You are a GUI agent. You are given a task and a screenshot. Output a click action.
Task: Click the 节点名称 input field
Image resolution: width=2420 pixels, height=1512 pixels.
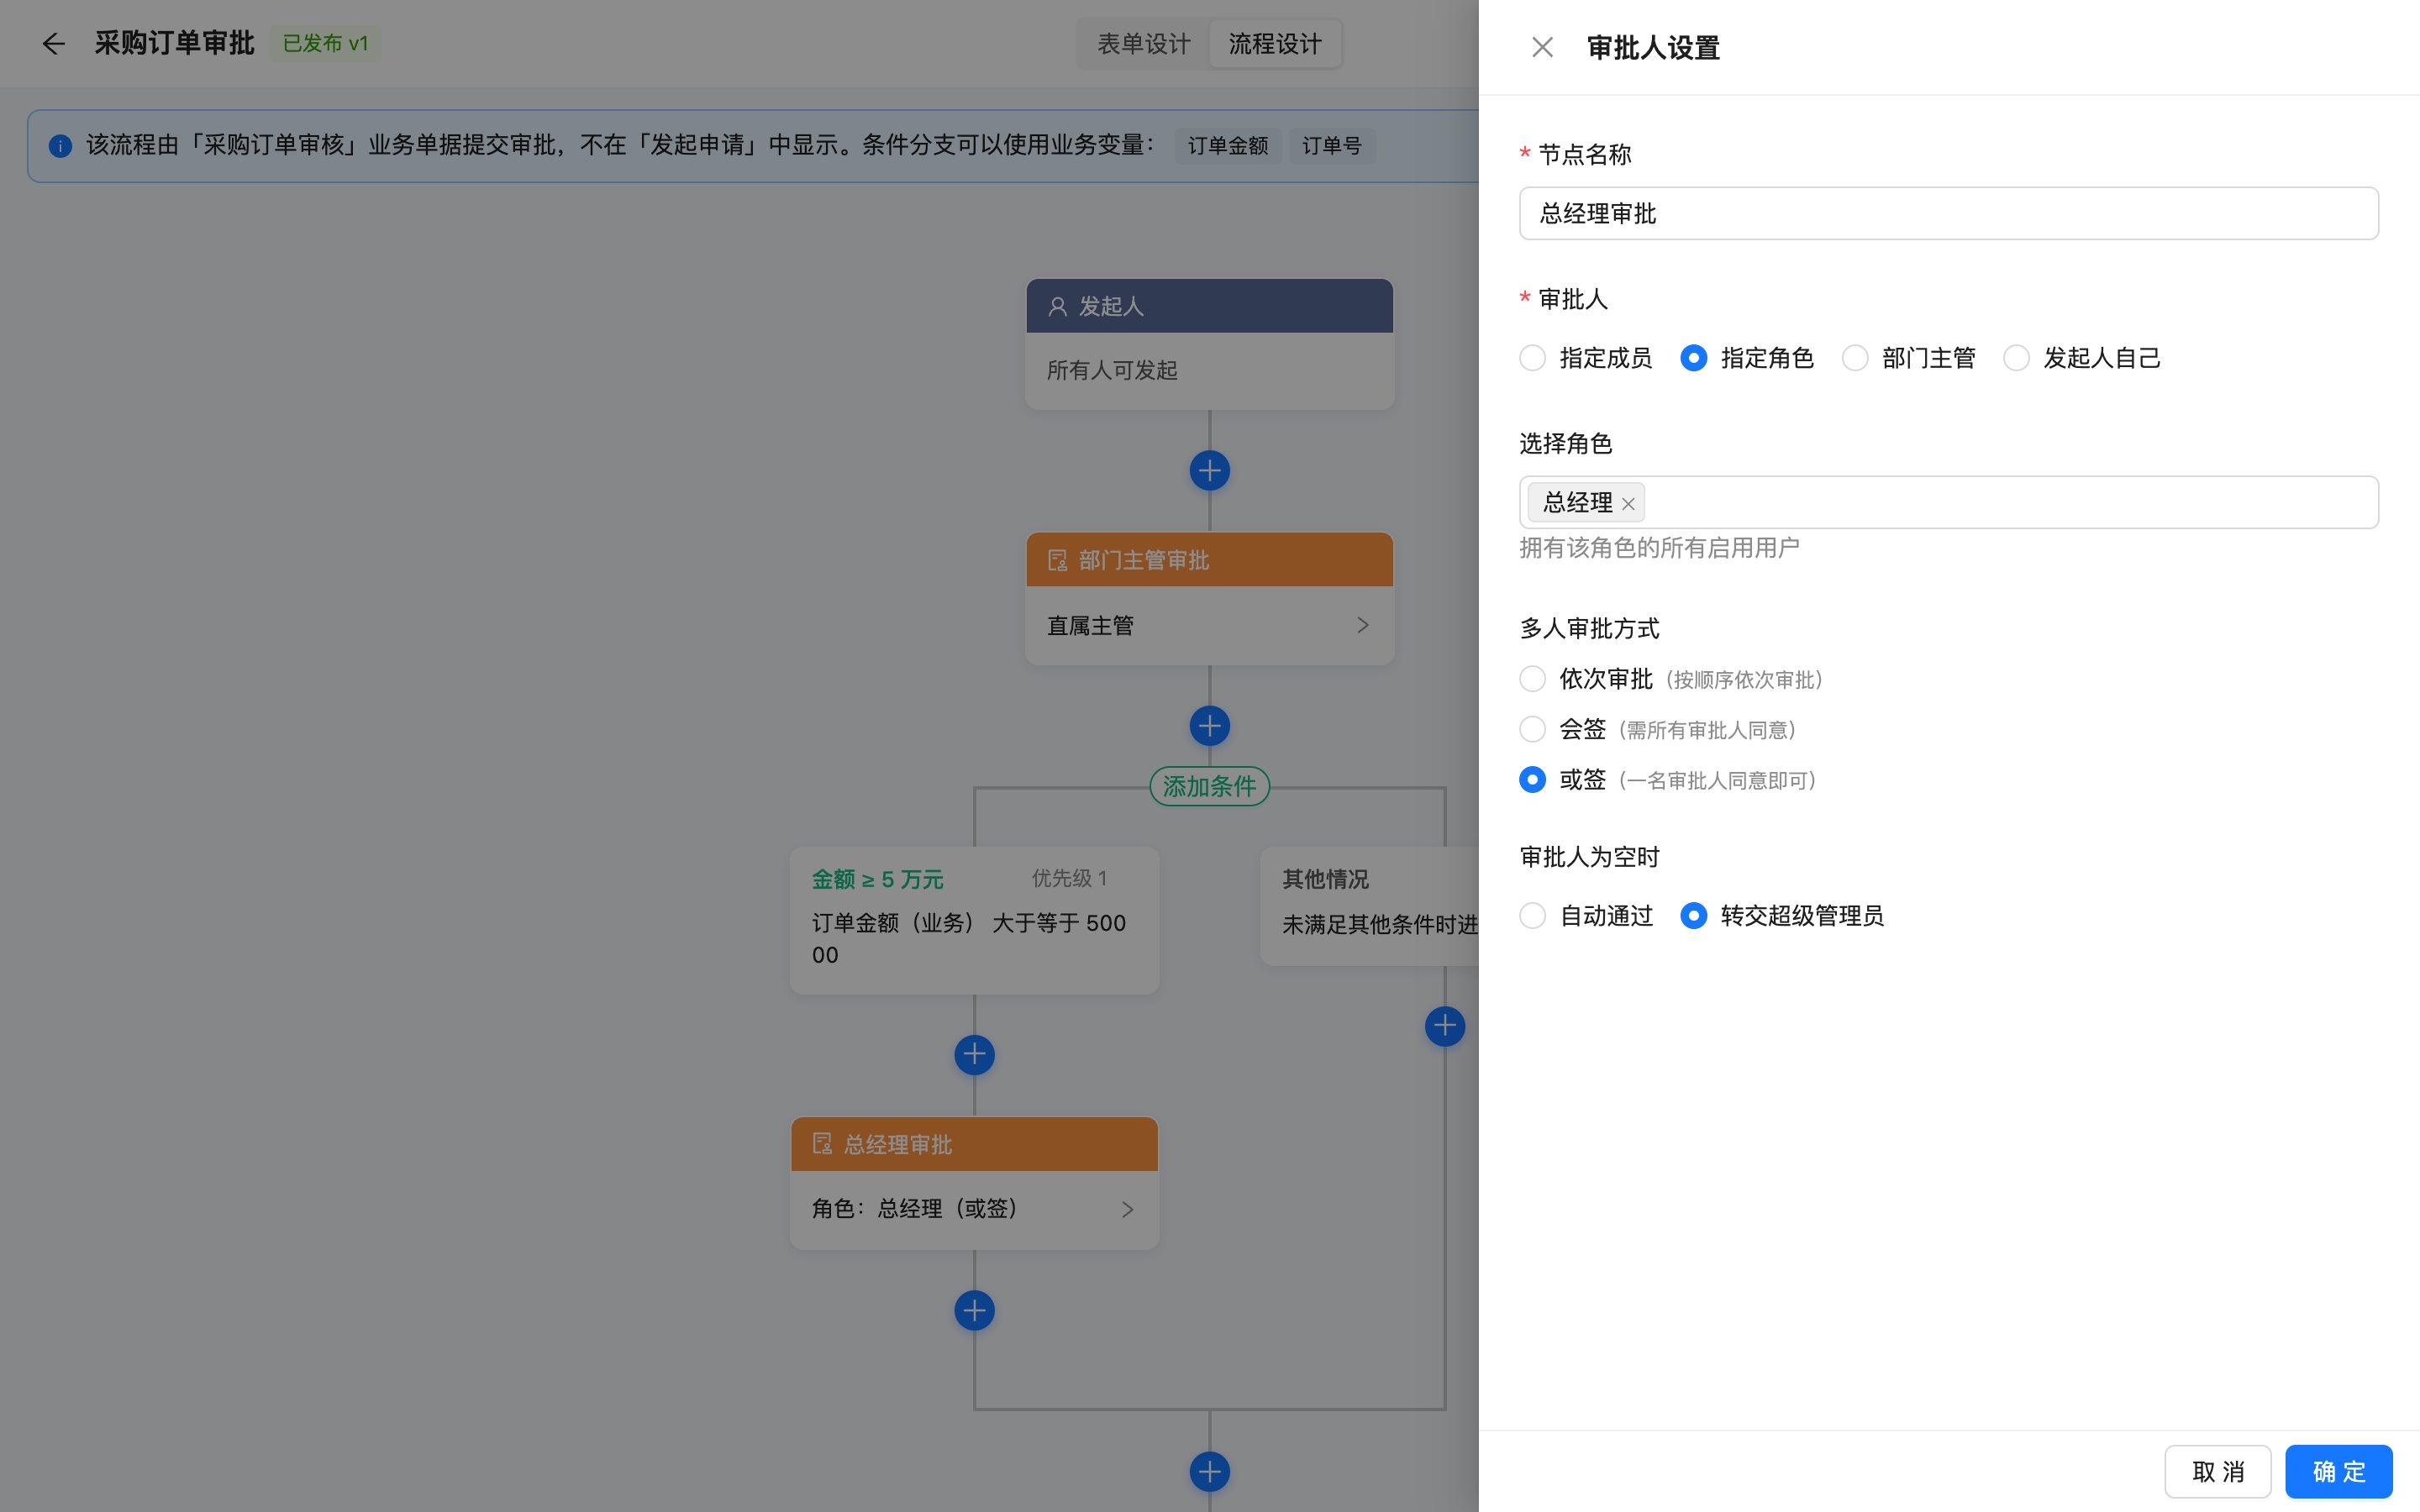click(x=1948, y=213)
